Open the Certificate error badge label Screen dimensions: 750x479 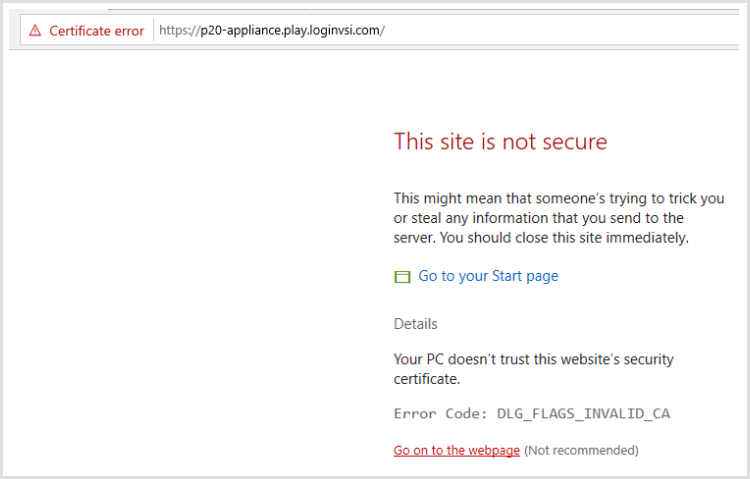coord(96,31)
